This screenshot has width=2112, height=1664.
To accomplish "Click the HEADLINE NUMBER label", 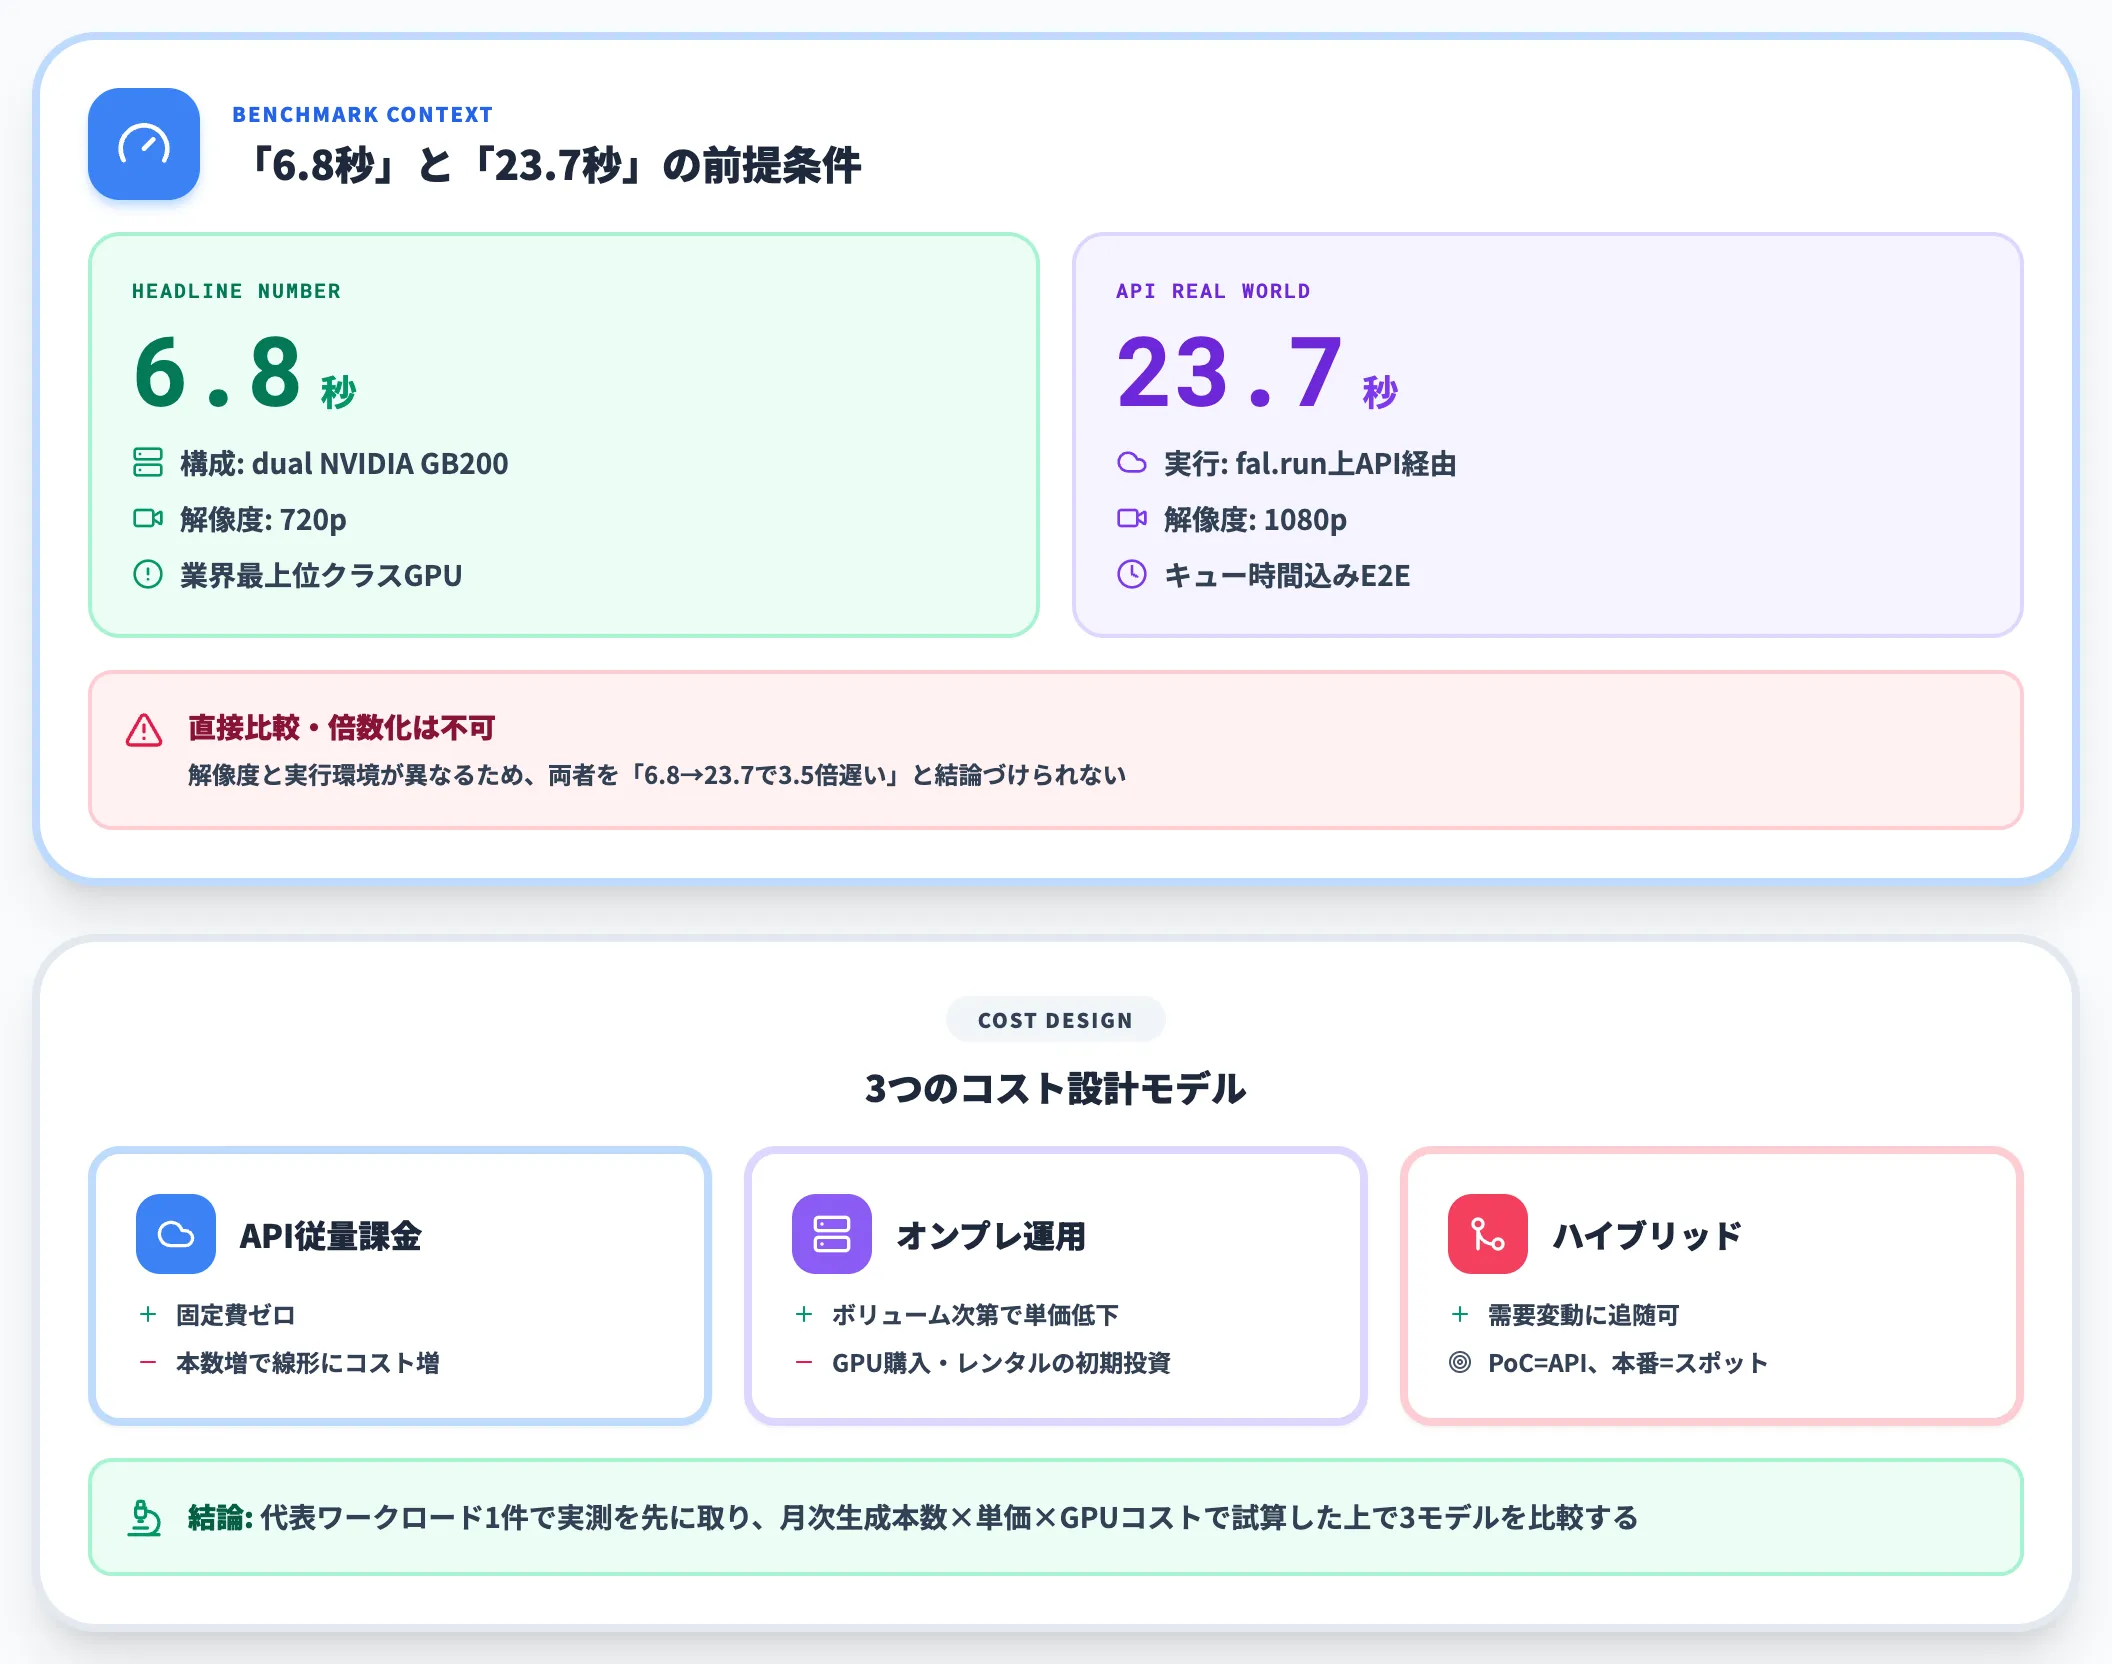I will (236, 291).
